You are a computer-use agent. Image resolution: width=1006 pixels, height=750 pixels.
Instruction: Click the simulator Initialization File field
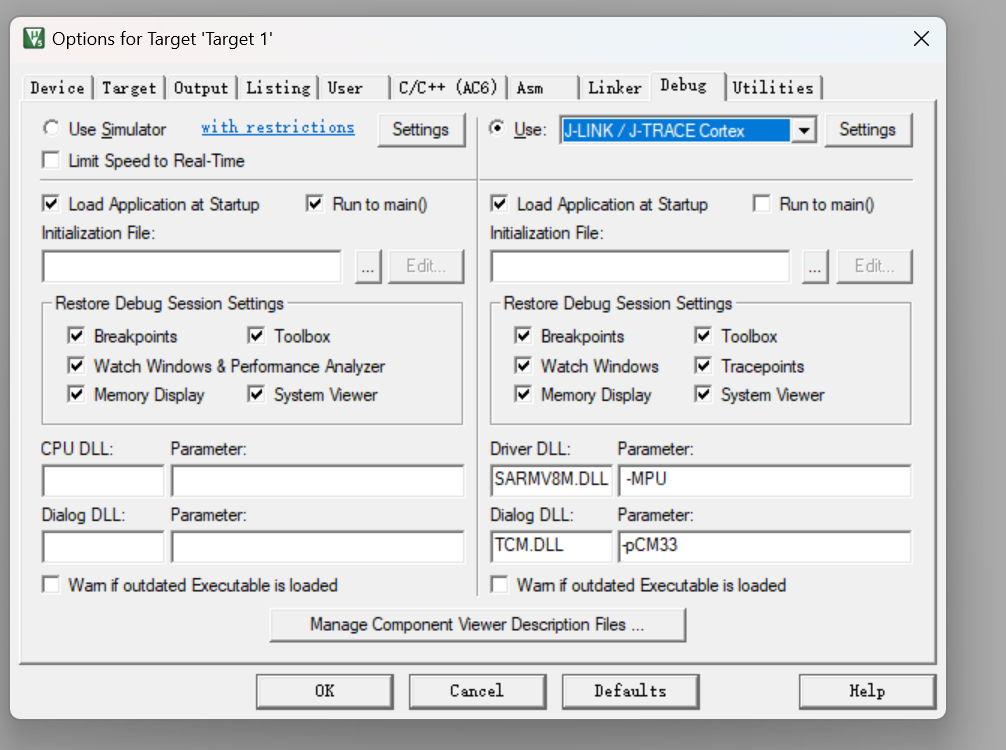click(192, 266)
